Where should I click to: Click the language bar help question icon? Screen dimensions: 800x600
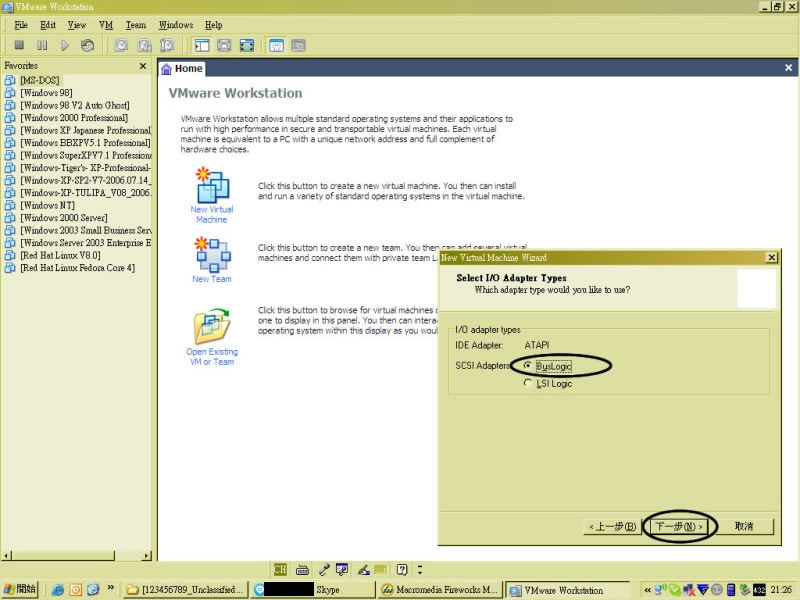click(402, 569)
